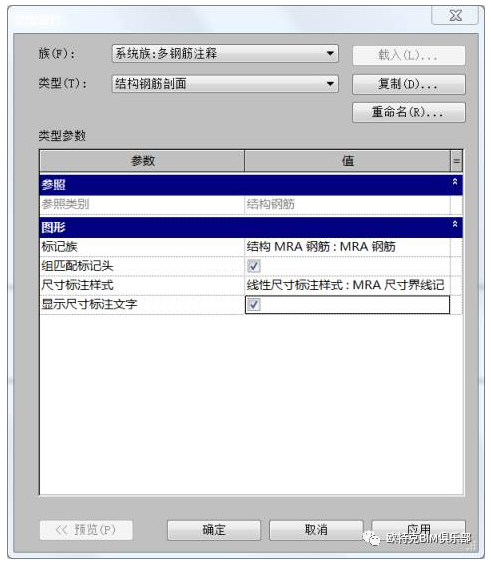Click the 参数 column header
Screen dimensions: 491x561
(142, 161)
